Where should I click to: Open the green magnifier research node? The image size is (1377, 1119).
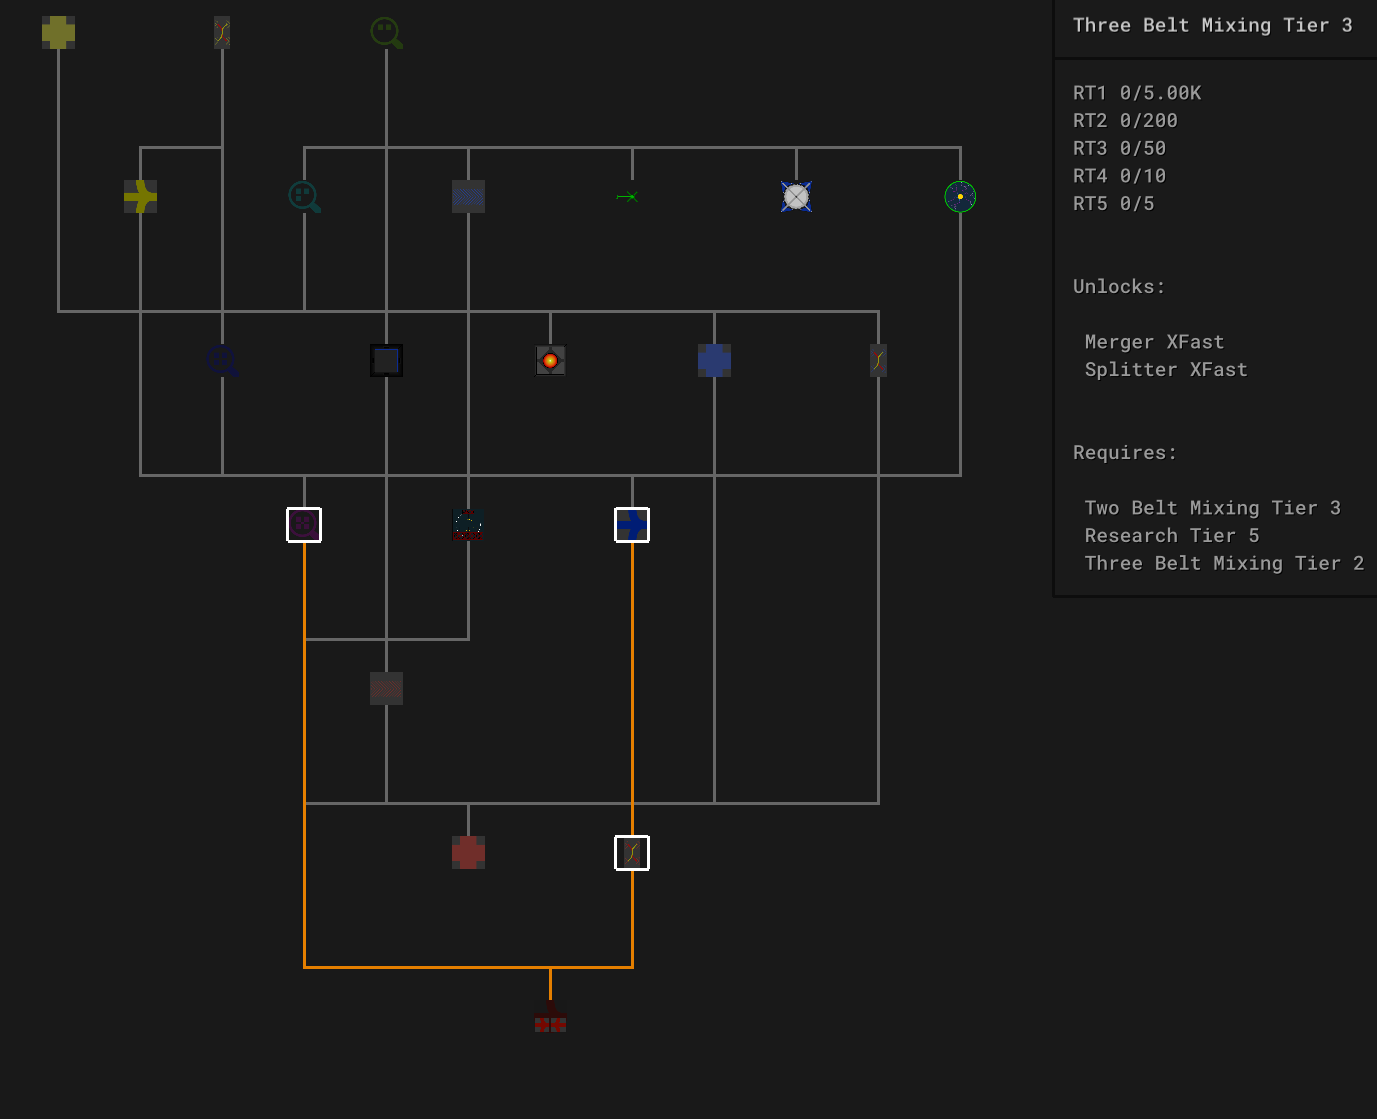[386, 33]
